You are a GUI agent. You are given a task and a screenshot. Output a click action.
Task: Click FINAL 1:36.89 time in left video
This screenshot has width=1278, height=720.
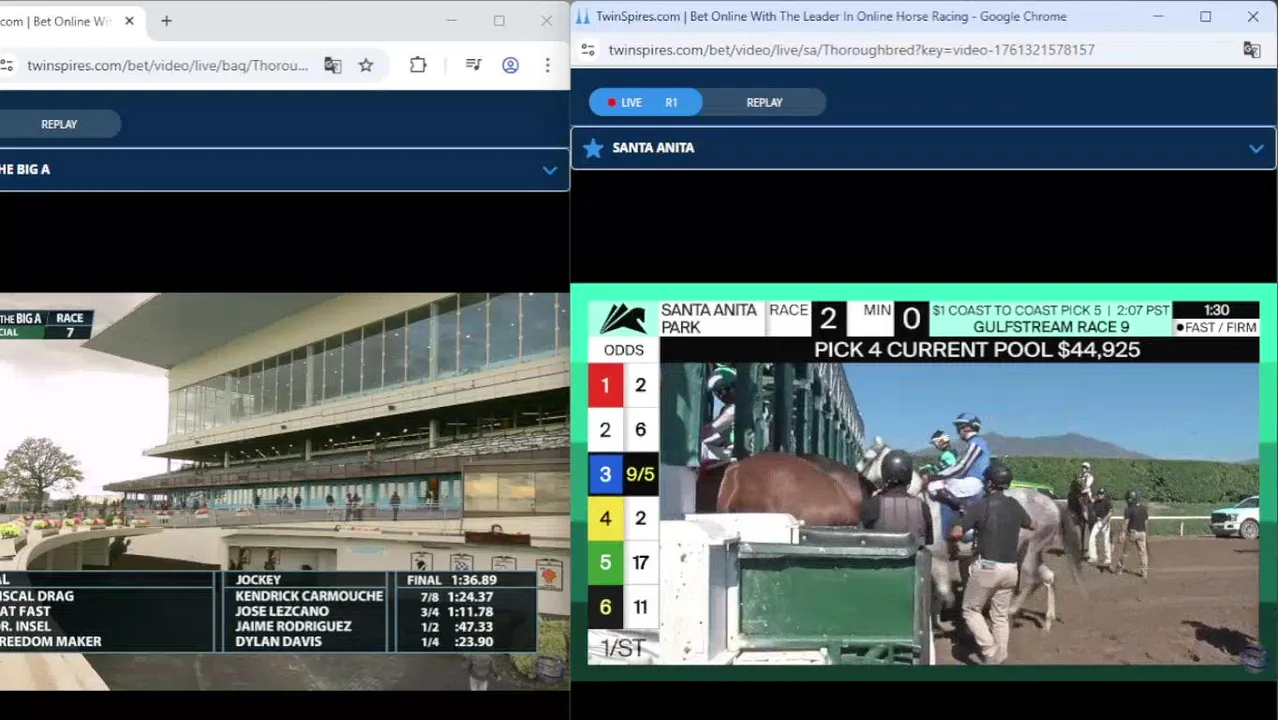451,580
